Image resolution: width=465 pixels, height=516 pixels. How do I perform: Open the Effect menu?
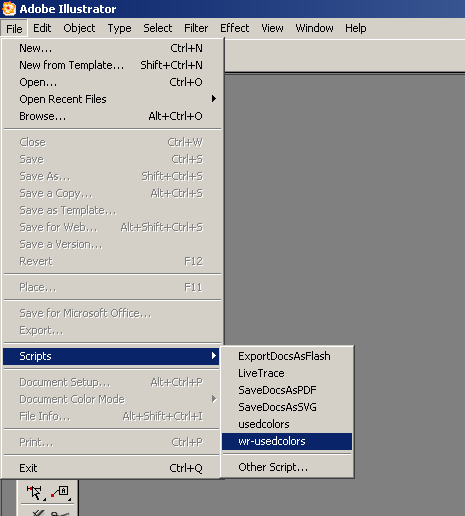tap(234, 28)
